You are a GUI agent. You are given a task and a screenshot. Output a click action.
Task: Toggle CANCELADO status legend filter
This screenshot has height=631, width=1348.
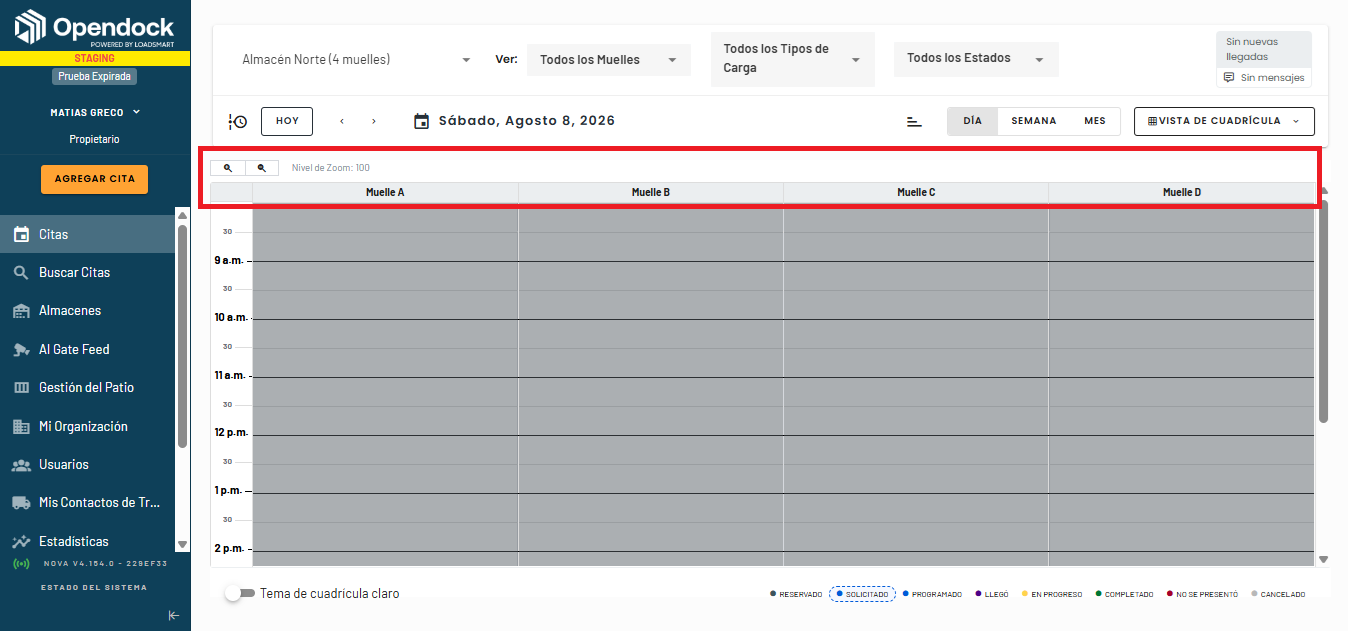click(x=1277, y=594)
